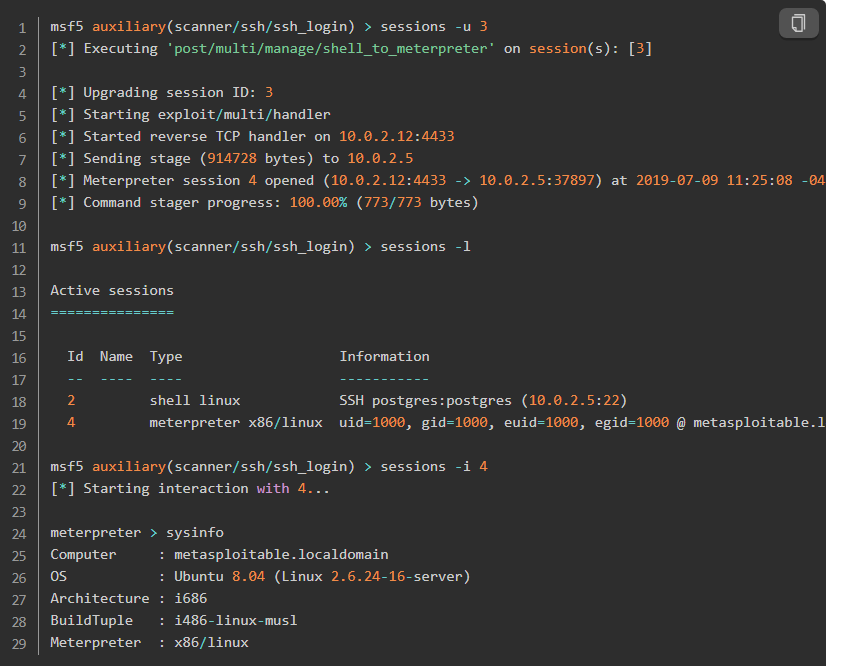This screenshot has height=666, width=841.
Task: Click '10.0.2.5:37897' in the session opened line
Action: pos(537,181)
